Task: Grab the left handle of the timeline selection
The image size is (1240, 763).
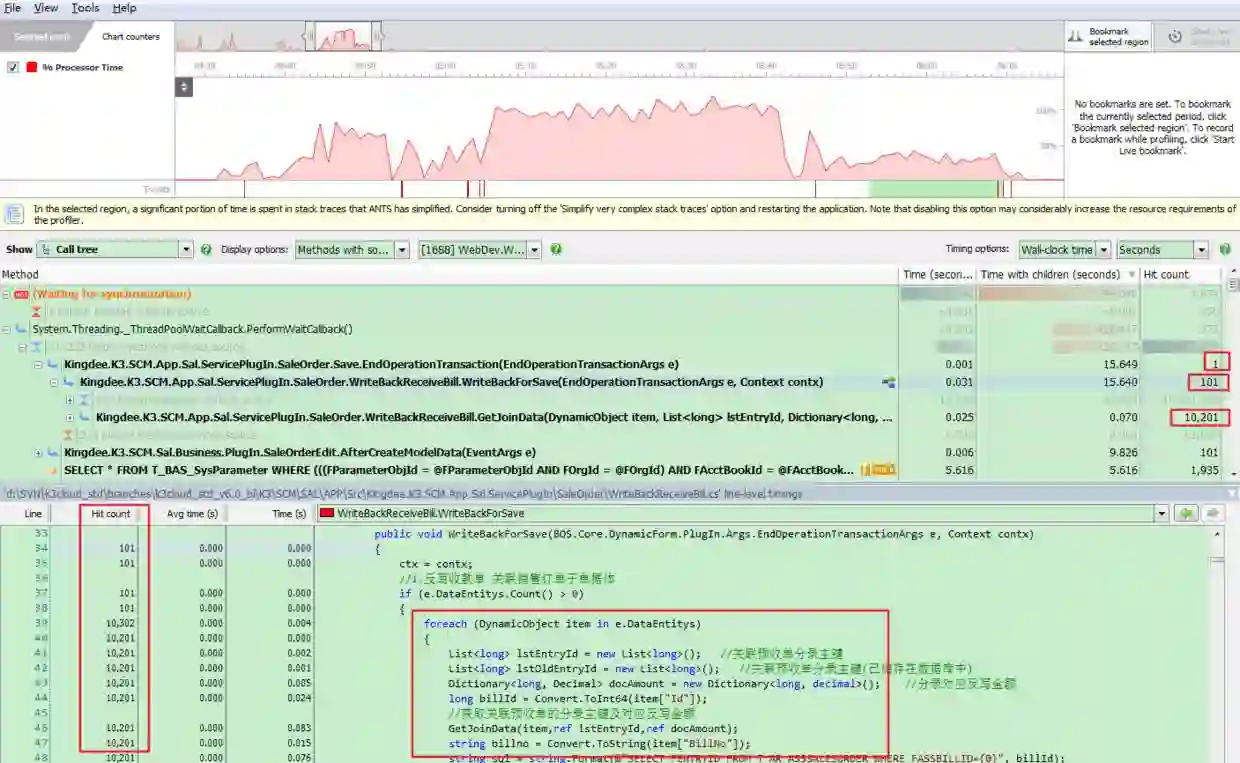Action: [x=311, y=37]
